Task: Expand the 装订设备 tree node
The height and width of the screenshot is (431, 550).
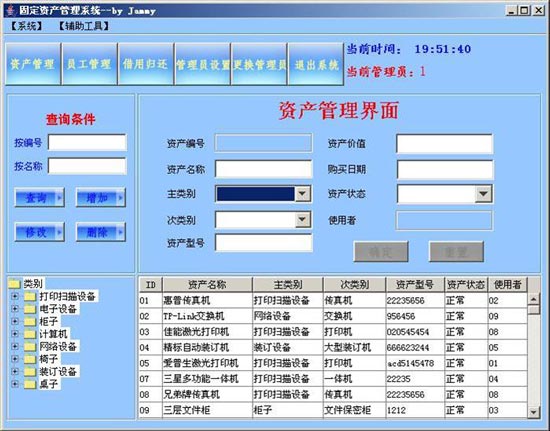Action: tap(15, 371)
